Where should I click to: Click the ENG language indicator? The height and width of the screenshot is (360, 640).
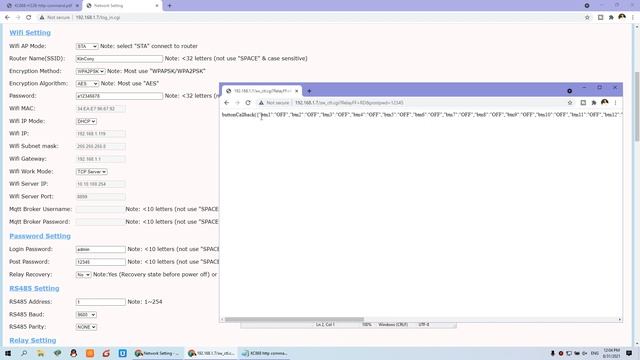595,353
